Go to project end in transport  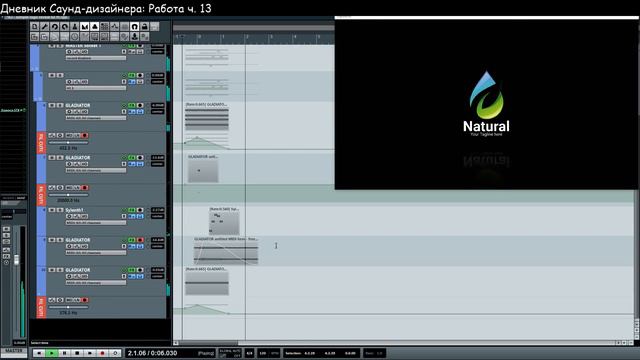tap(90, 353)
